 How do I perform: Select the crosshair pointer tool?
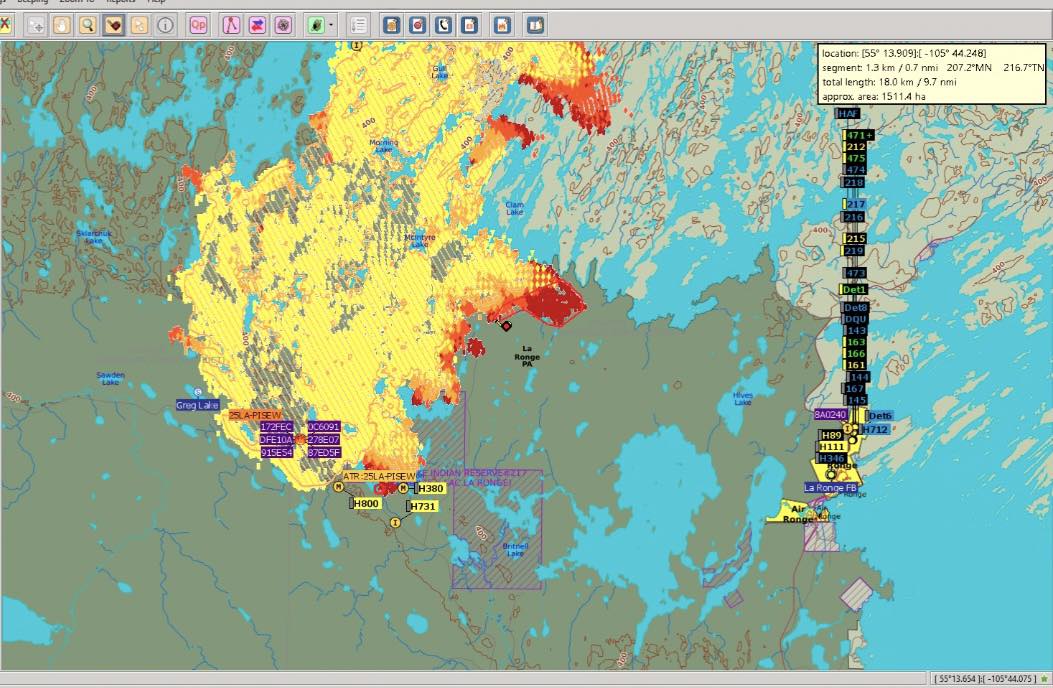[x=36, y=26]
